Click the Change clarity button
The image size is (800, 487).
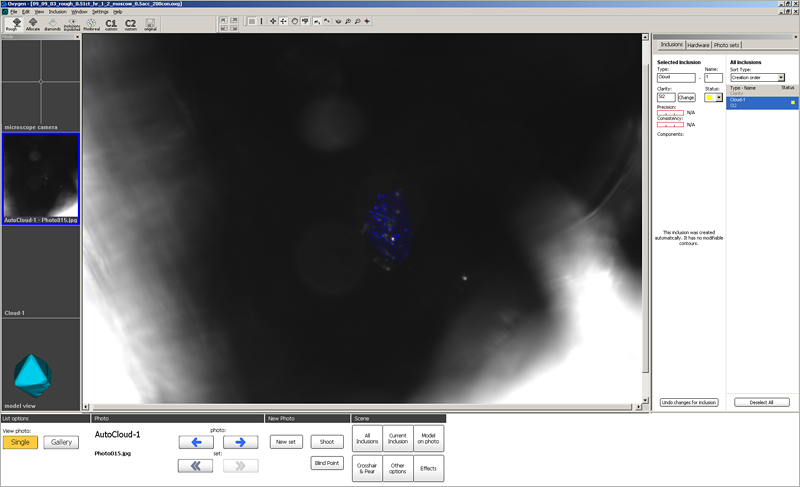(x=687, y=97)
